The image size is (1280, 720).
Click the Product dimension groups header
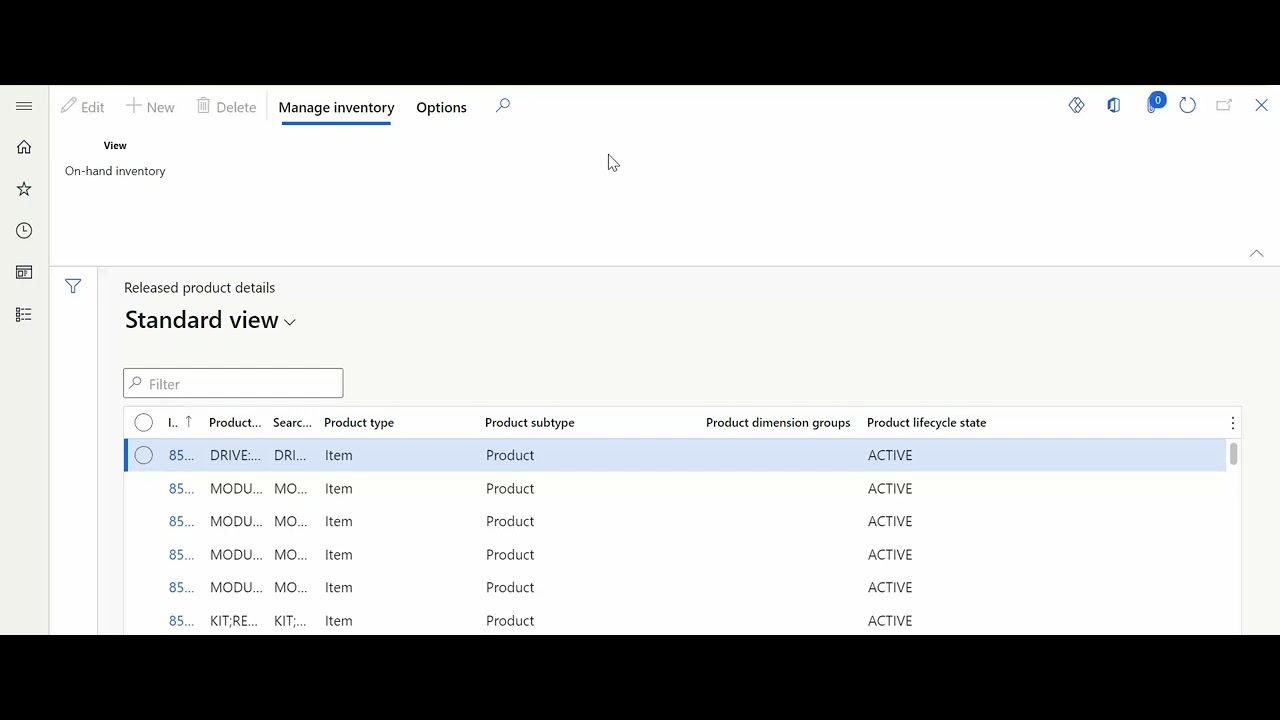click(x=778, y=422)
